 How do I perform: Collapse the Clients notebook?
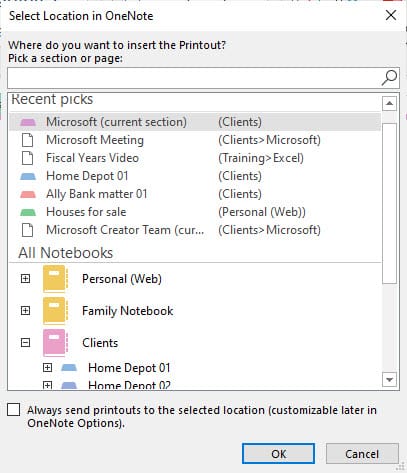(x=25, y=343)
